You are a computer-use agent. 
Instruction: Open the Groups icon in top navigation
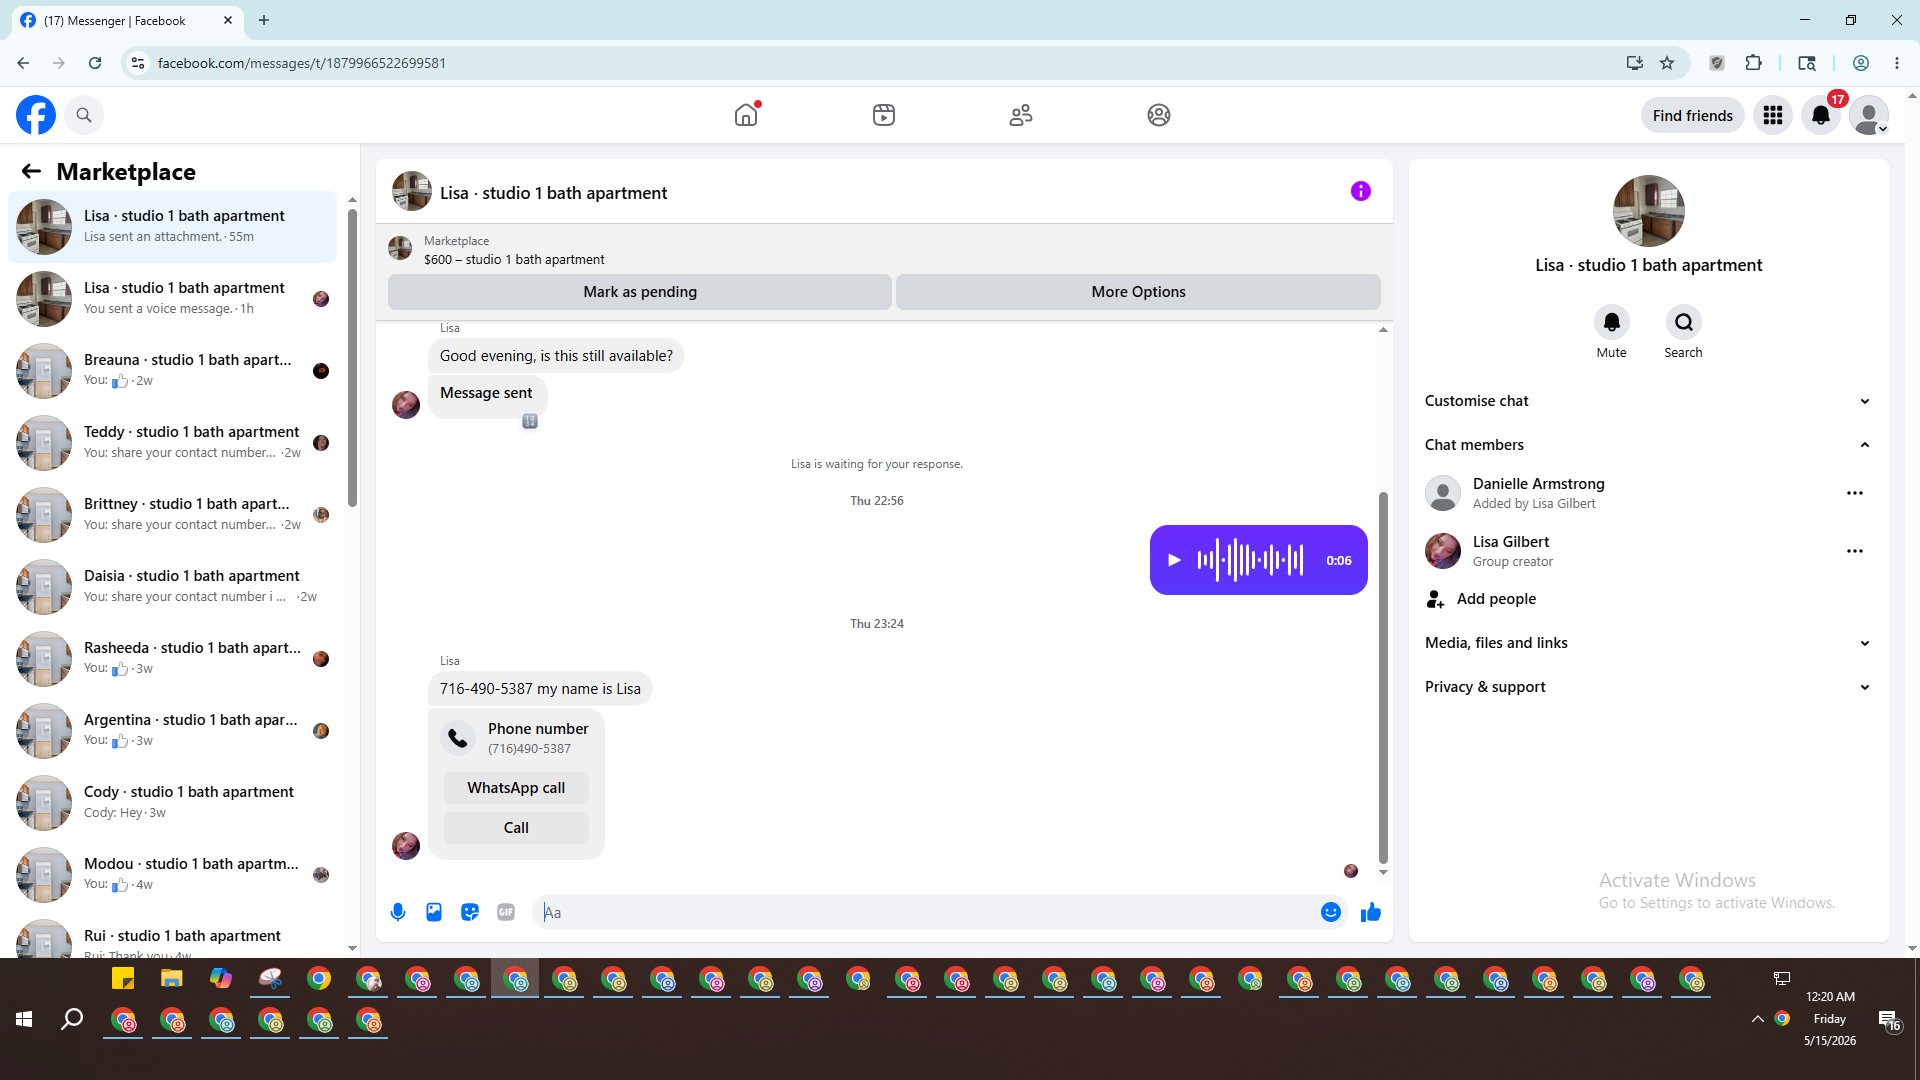pyautogui.click(x=1159, y=115)
